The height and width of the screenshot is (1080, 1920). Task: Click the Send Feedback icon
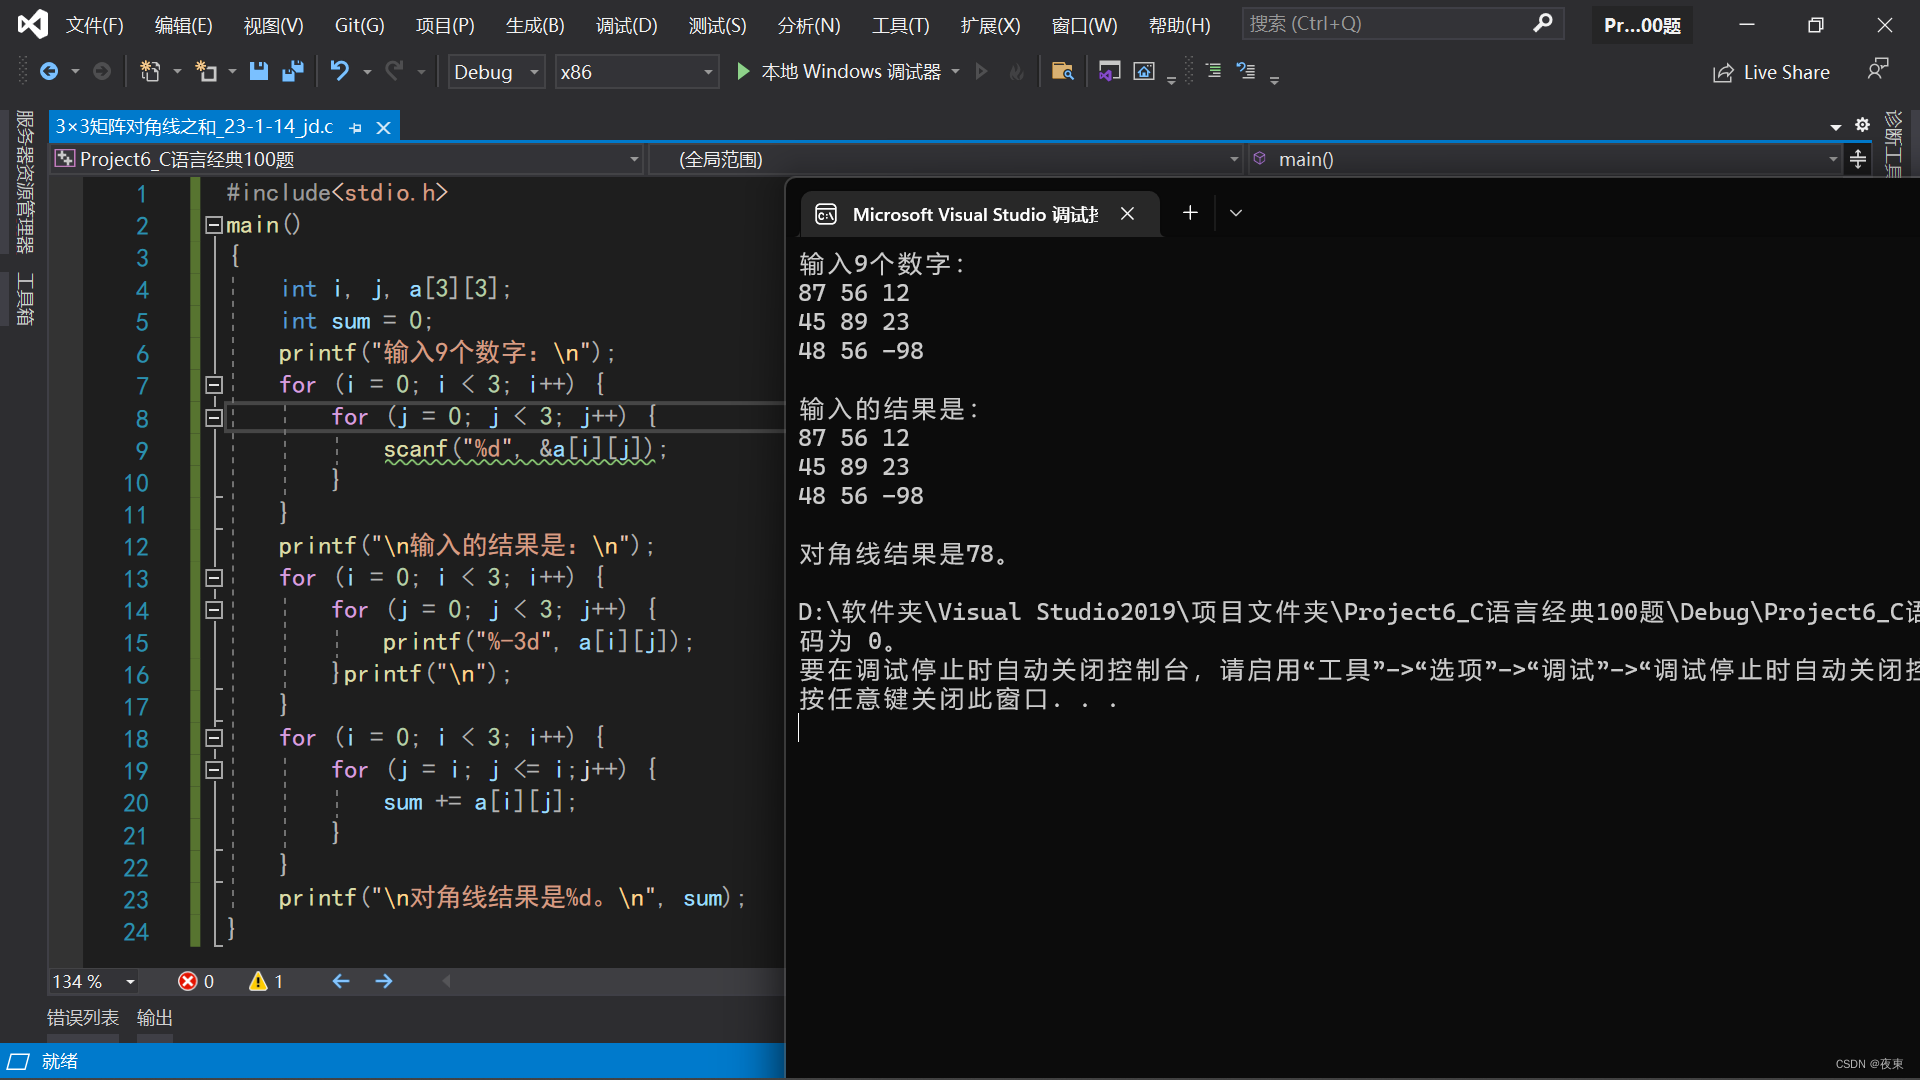pyautogui.click(x=1877, y=69)
